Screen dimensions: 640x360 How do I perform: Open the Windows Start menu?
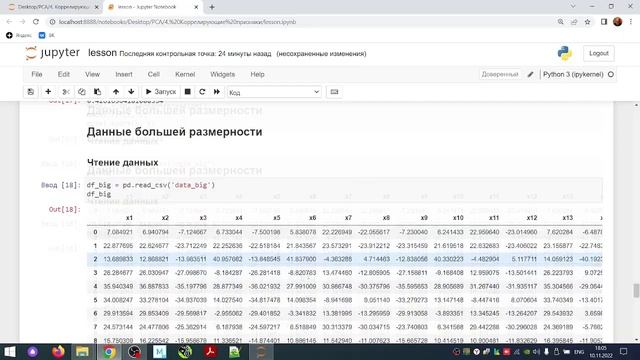(x=10, y=351)
